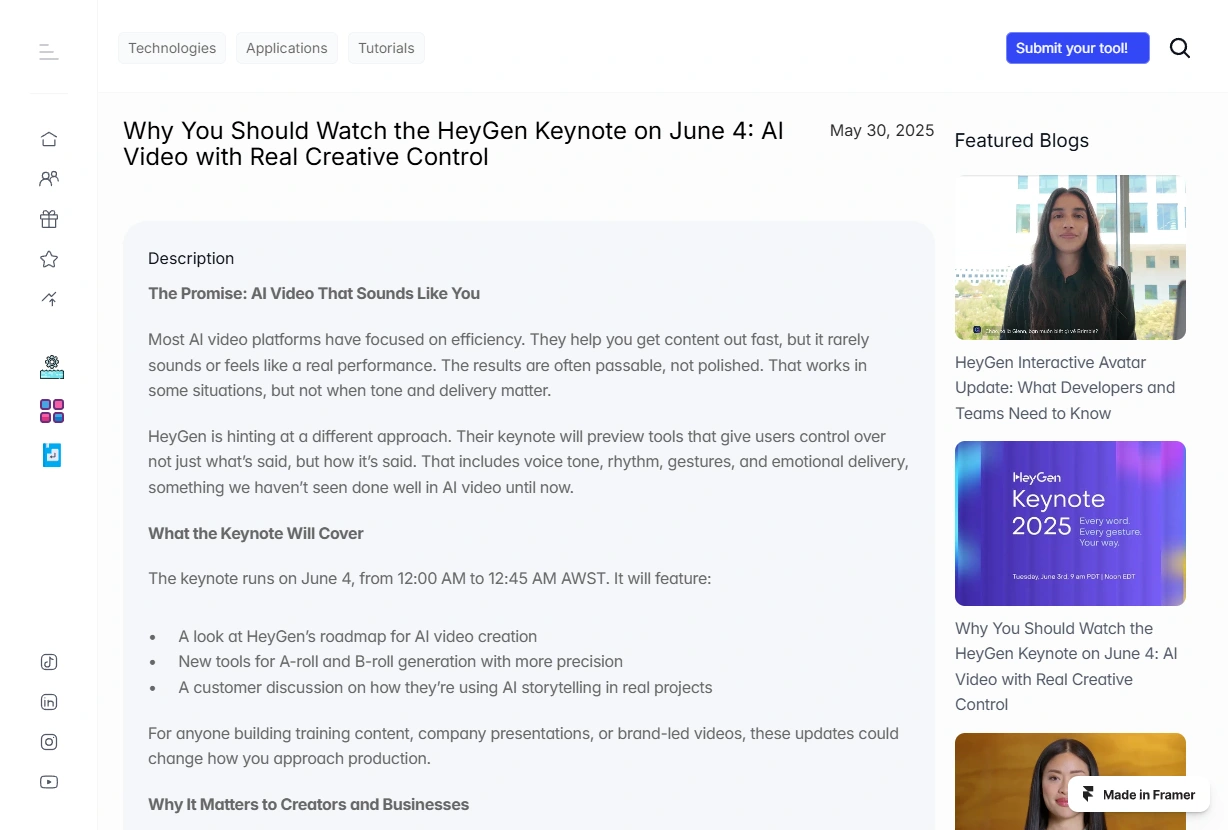Click 'Why It Matters to Creators and Businesses'
The image size is (1228, 830).
(x=309, y=804)
